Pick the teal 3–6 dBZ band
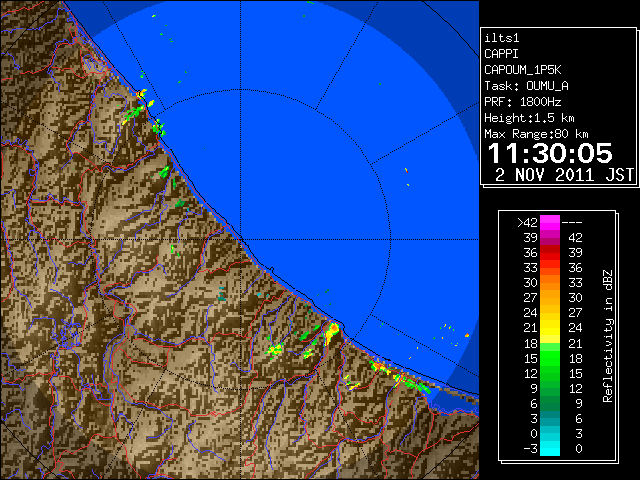Viewport: 640px width, 480px height. click(550, 418)
